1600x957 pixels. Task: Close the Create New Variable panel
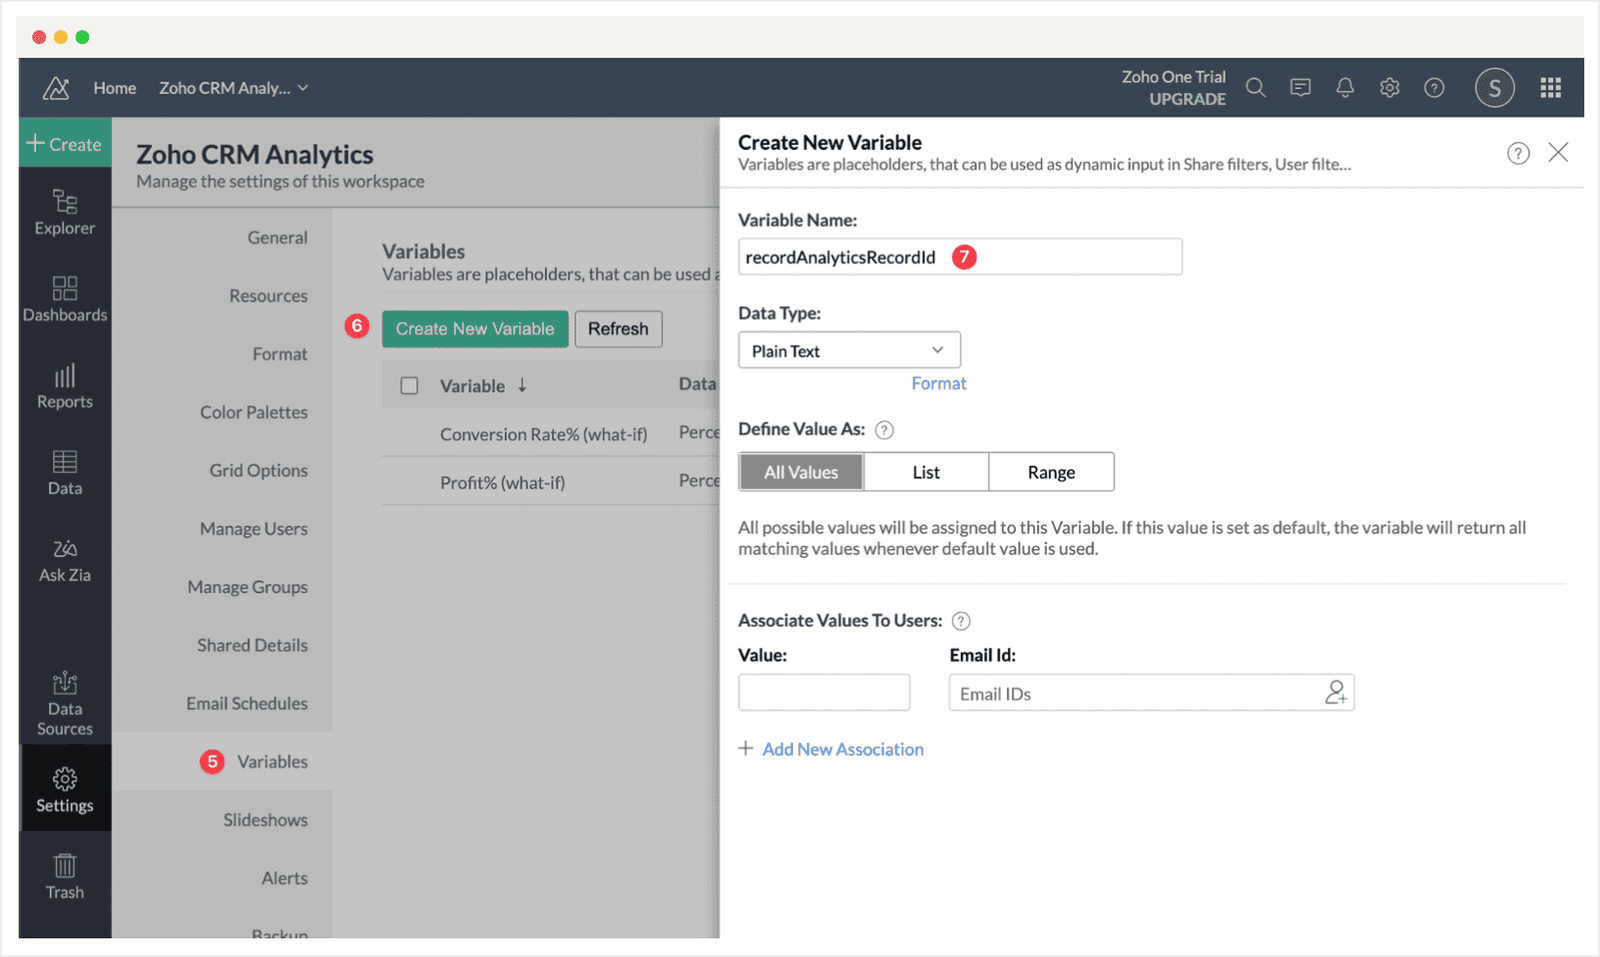pos(1558,152)
